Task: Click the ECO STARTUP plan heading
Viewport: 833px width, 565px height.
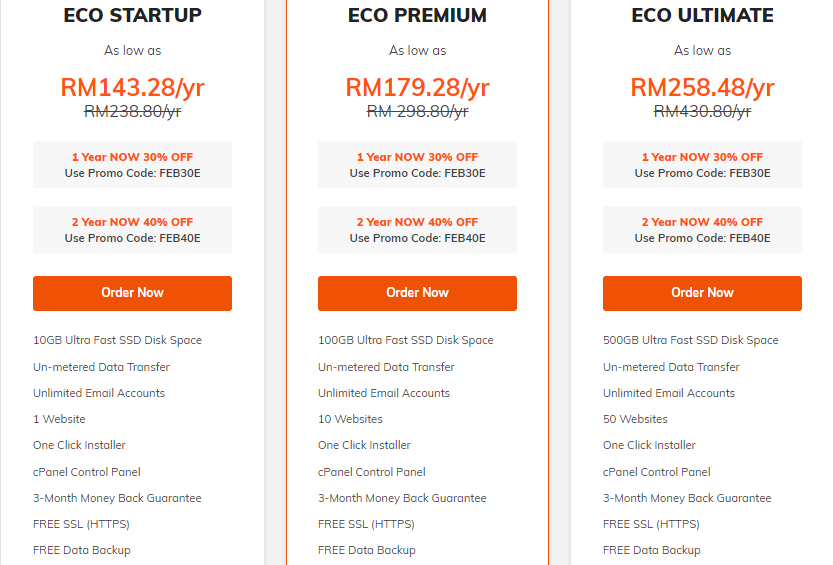Action: [132, 15]
